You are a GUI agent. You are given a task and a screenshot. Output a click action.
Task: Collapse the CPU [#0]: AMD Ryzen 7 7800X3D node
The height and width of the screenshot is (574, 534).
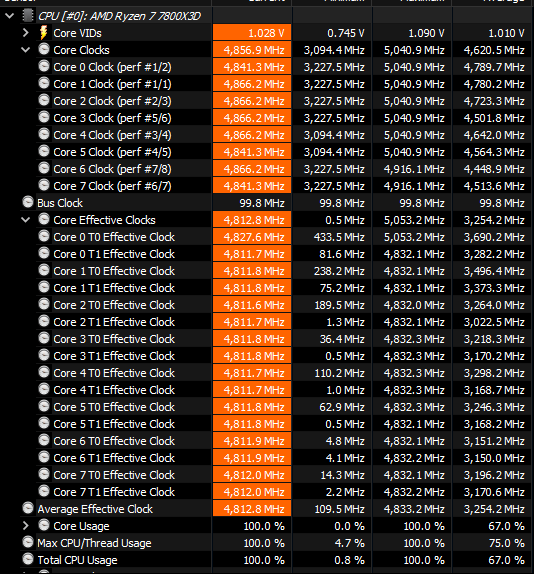tap(10, 16)
